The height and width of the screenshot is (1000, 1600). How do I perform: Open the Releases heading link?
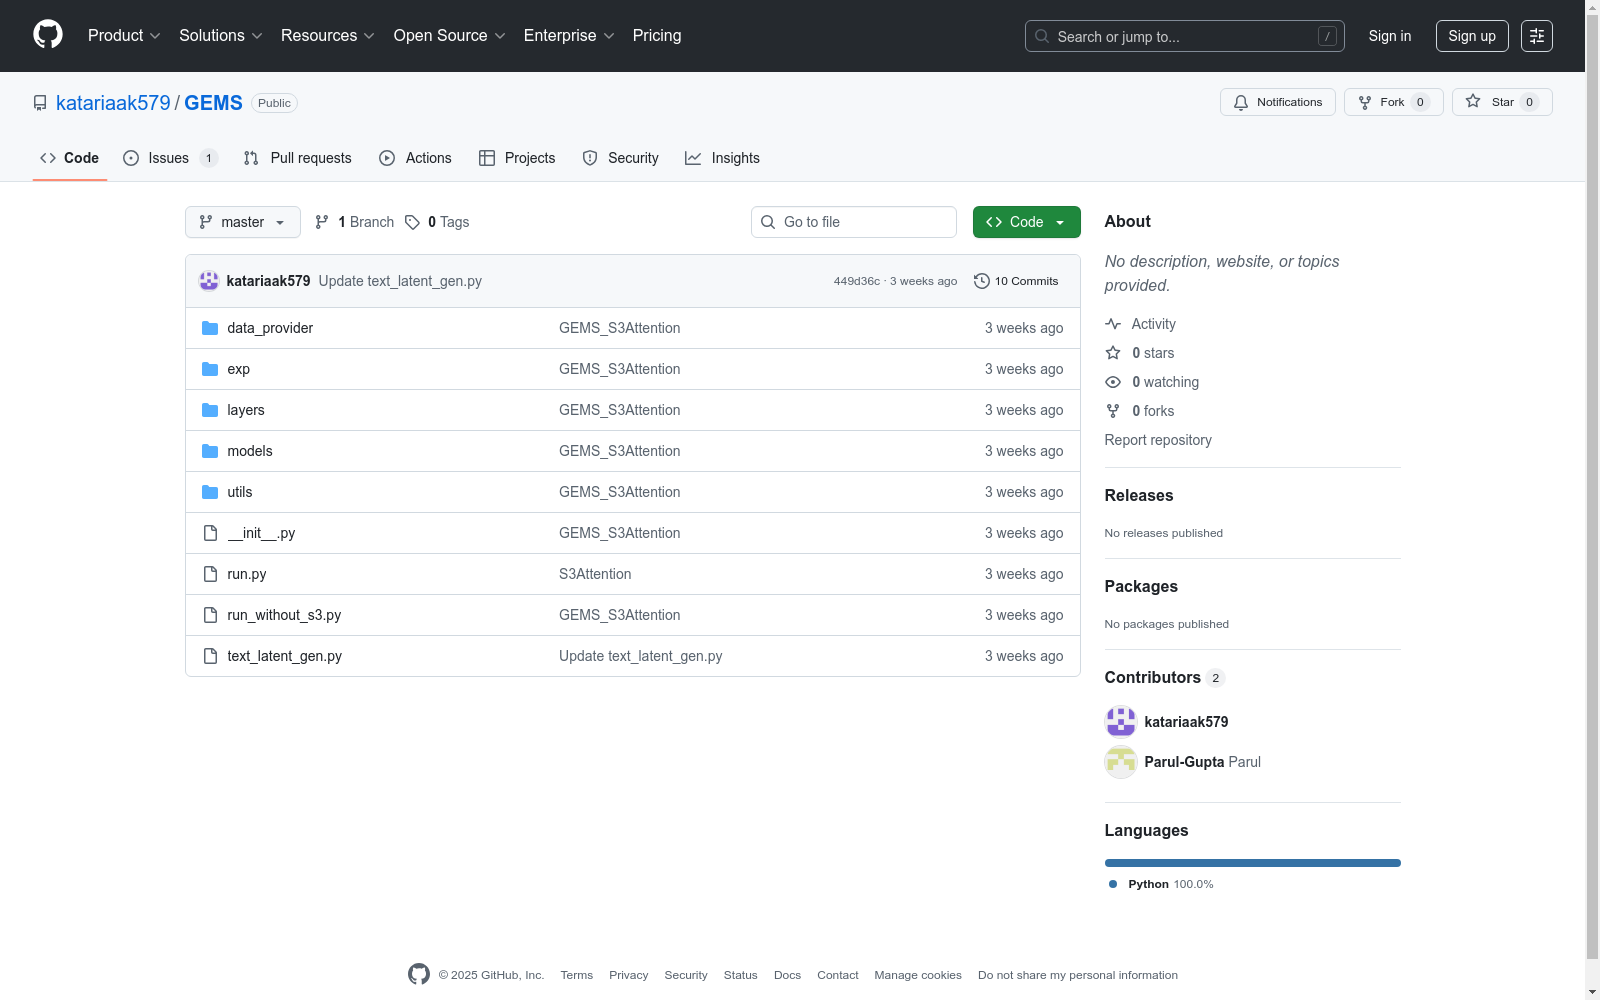tap(1139, 495)
